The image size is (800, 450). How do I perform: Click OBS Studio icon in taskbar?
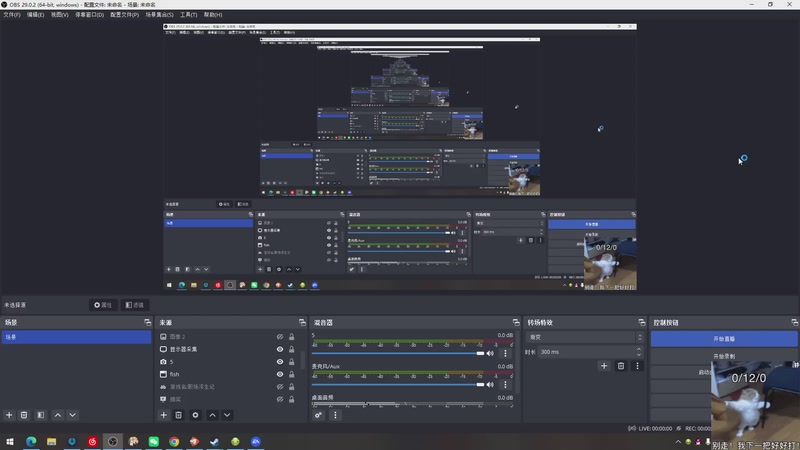click(113, 441)
